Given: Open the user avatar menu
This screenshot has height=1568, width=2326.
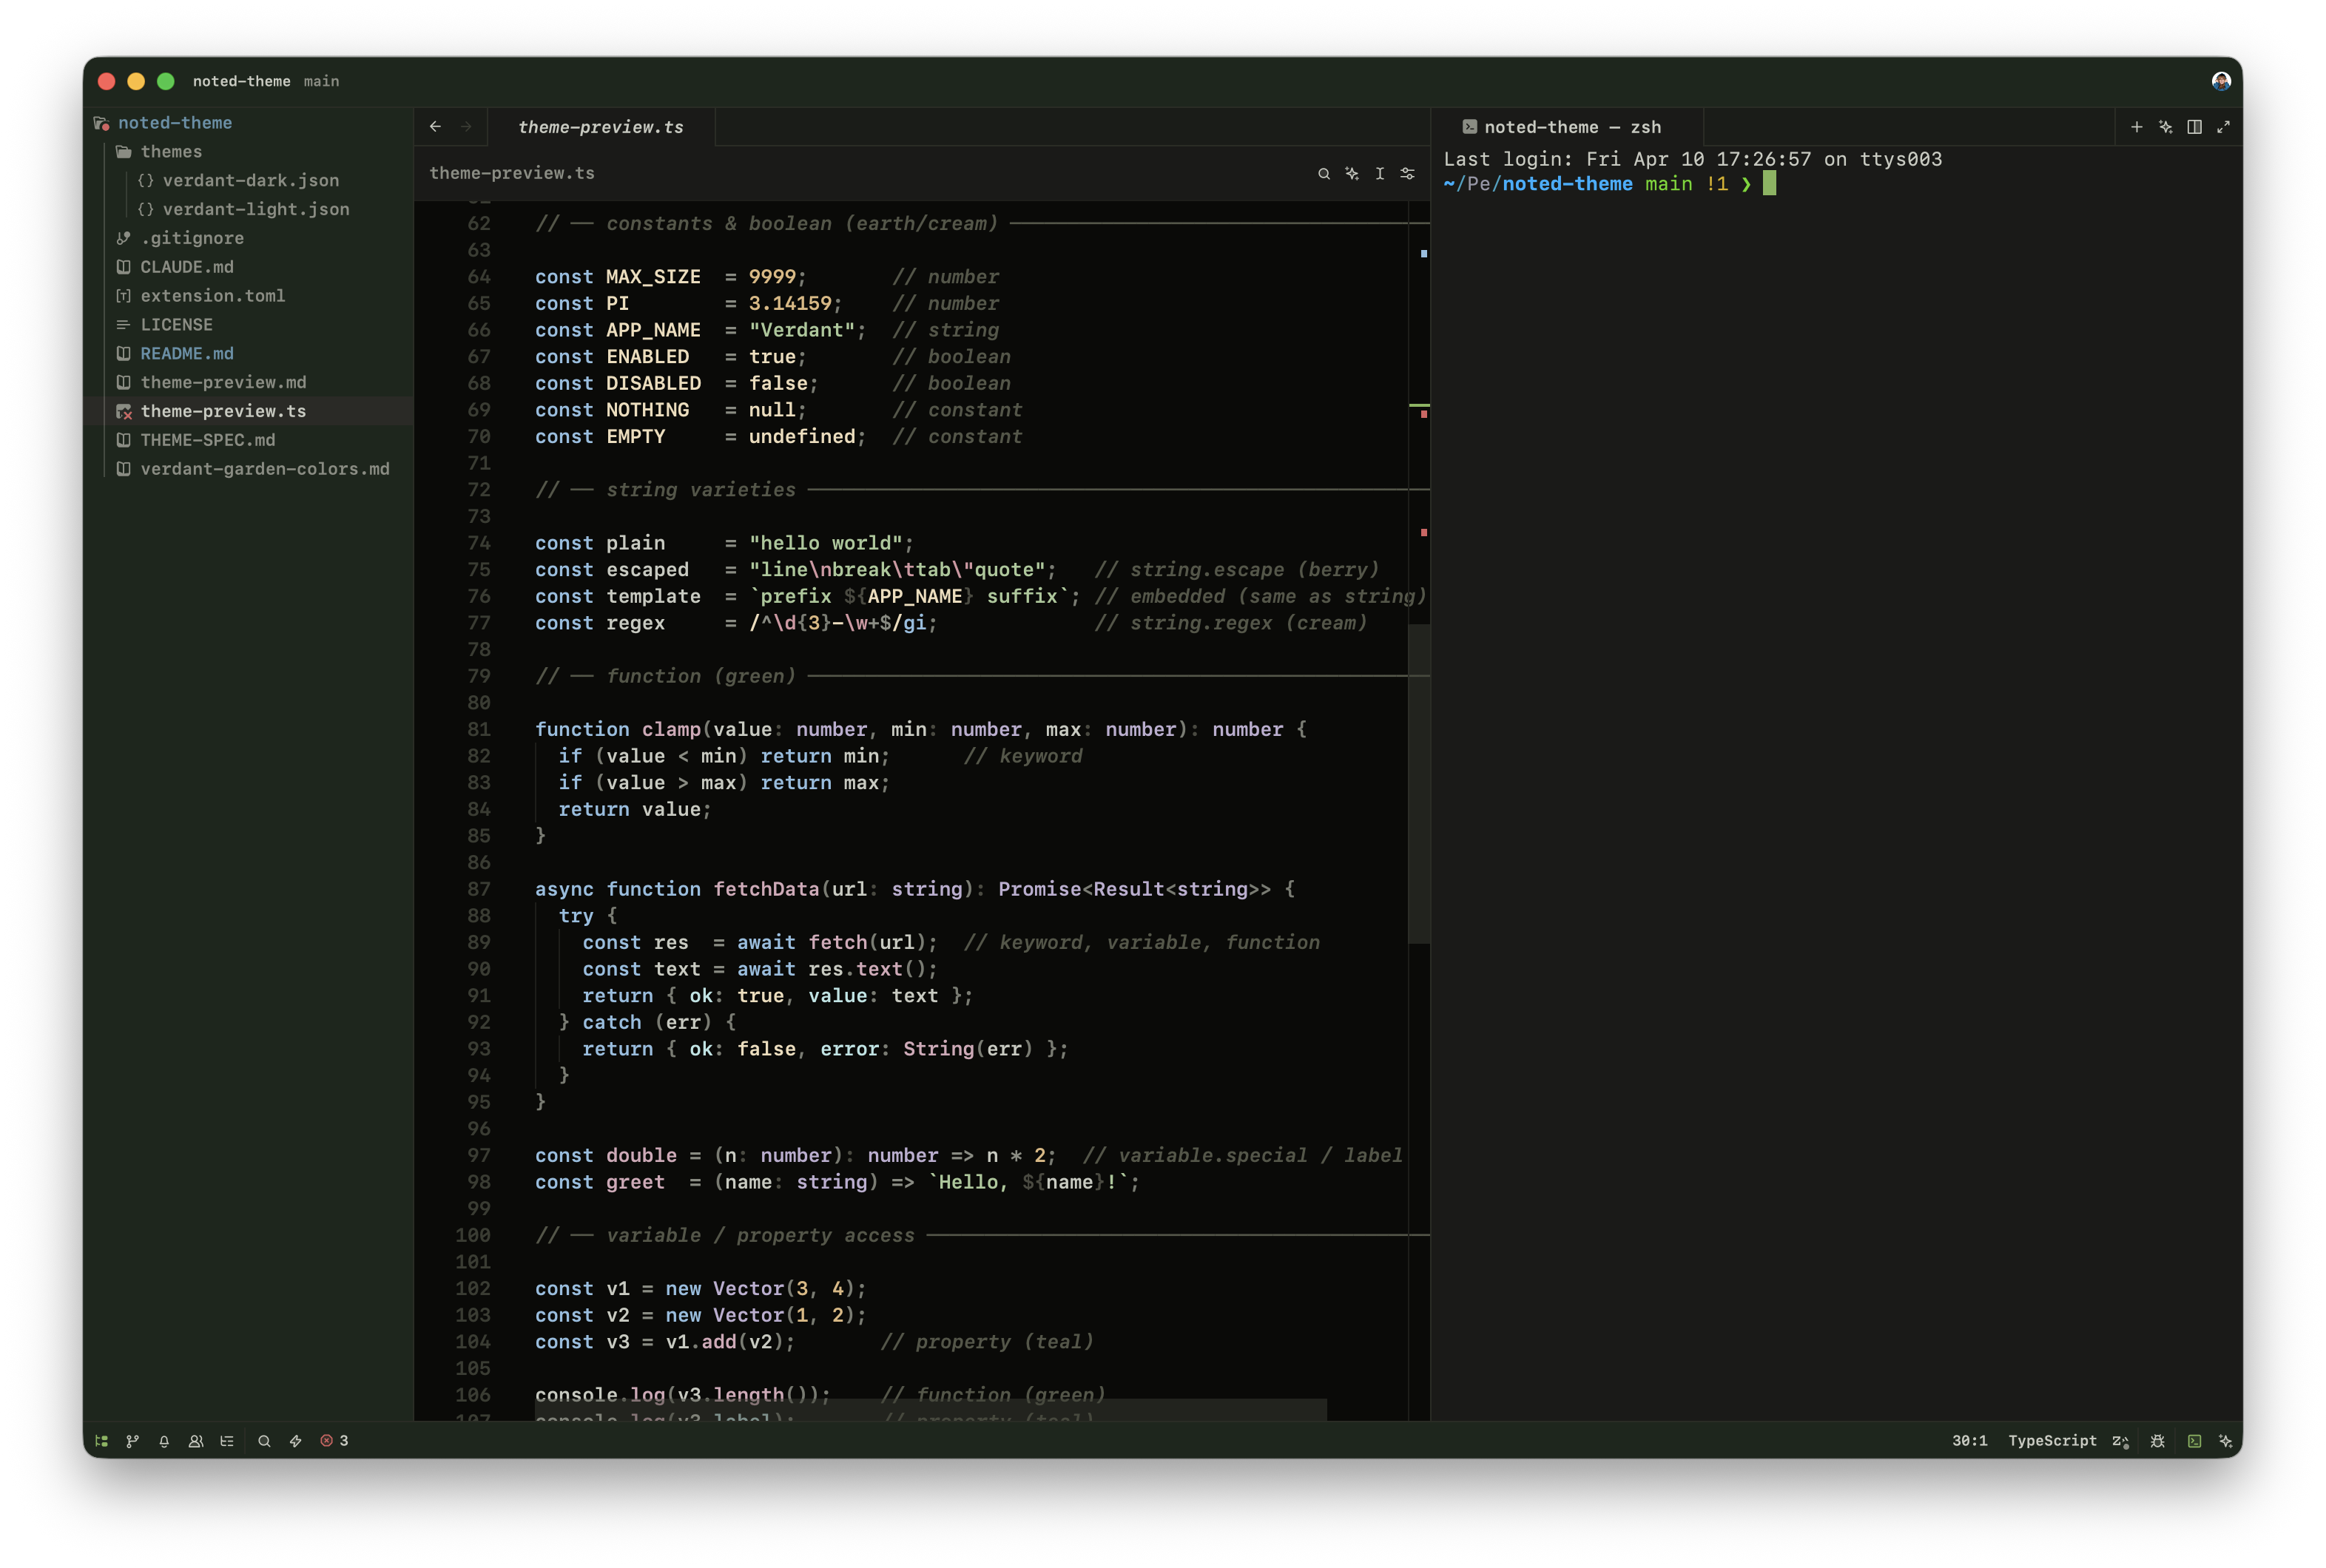Looking at the screenshot, I should [x=2221, y=81].
